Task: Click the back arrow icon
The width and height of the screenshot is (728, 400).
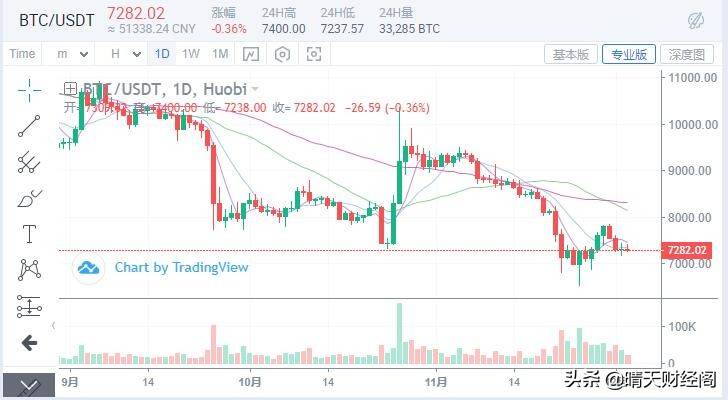Action: point(29,343)
